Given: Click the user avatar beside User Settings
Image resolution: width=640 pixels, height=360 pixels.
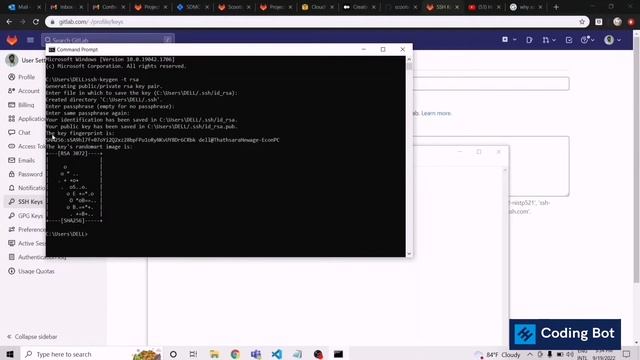Looking at the screenshot, I should click(11, 60).
